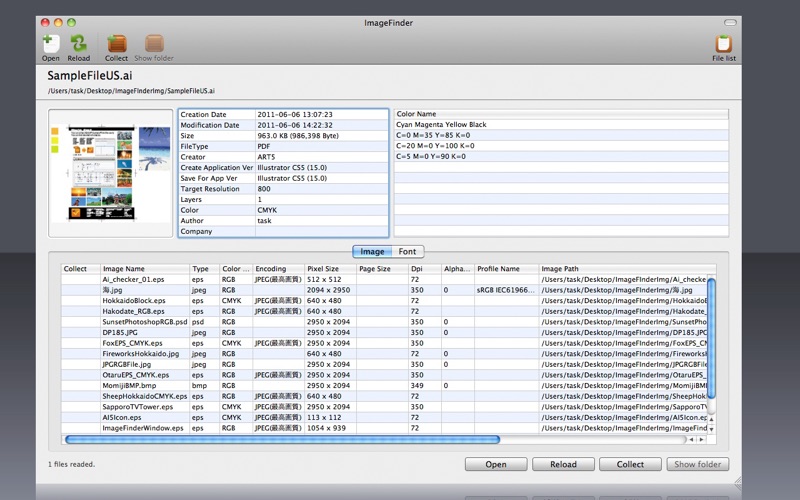Switch to the Font tab
Viewport: 800px width, 500px height.
(407, 252)
